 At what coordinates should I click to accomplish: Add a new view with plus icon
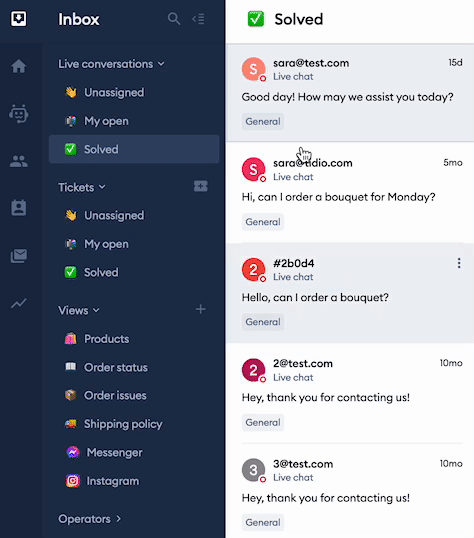pyautogui.click(x=200, y=309)
